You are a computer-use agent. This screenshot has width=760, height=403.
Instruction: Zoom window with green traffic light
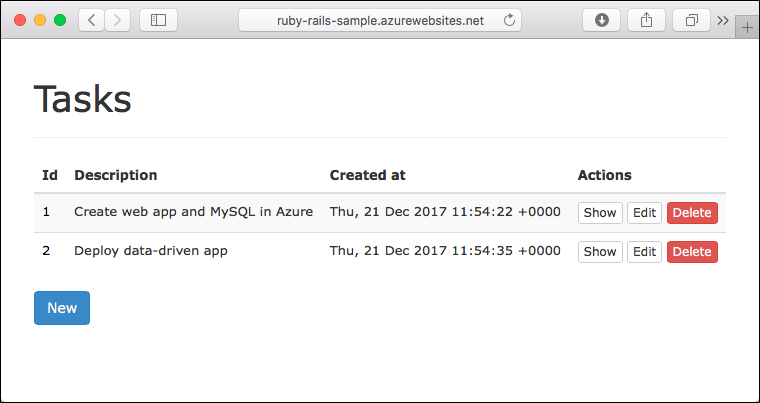pos(60,20)
